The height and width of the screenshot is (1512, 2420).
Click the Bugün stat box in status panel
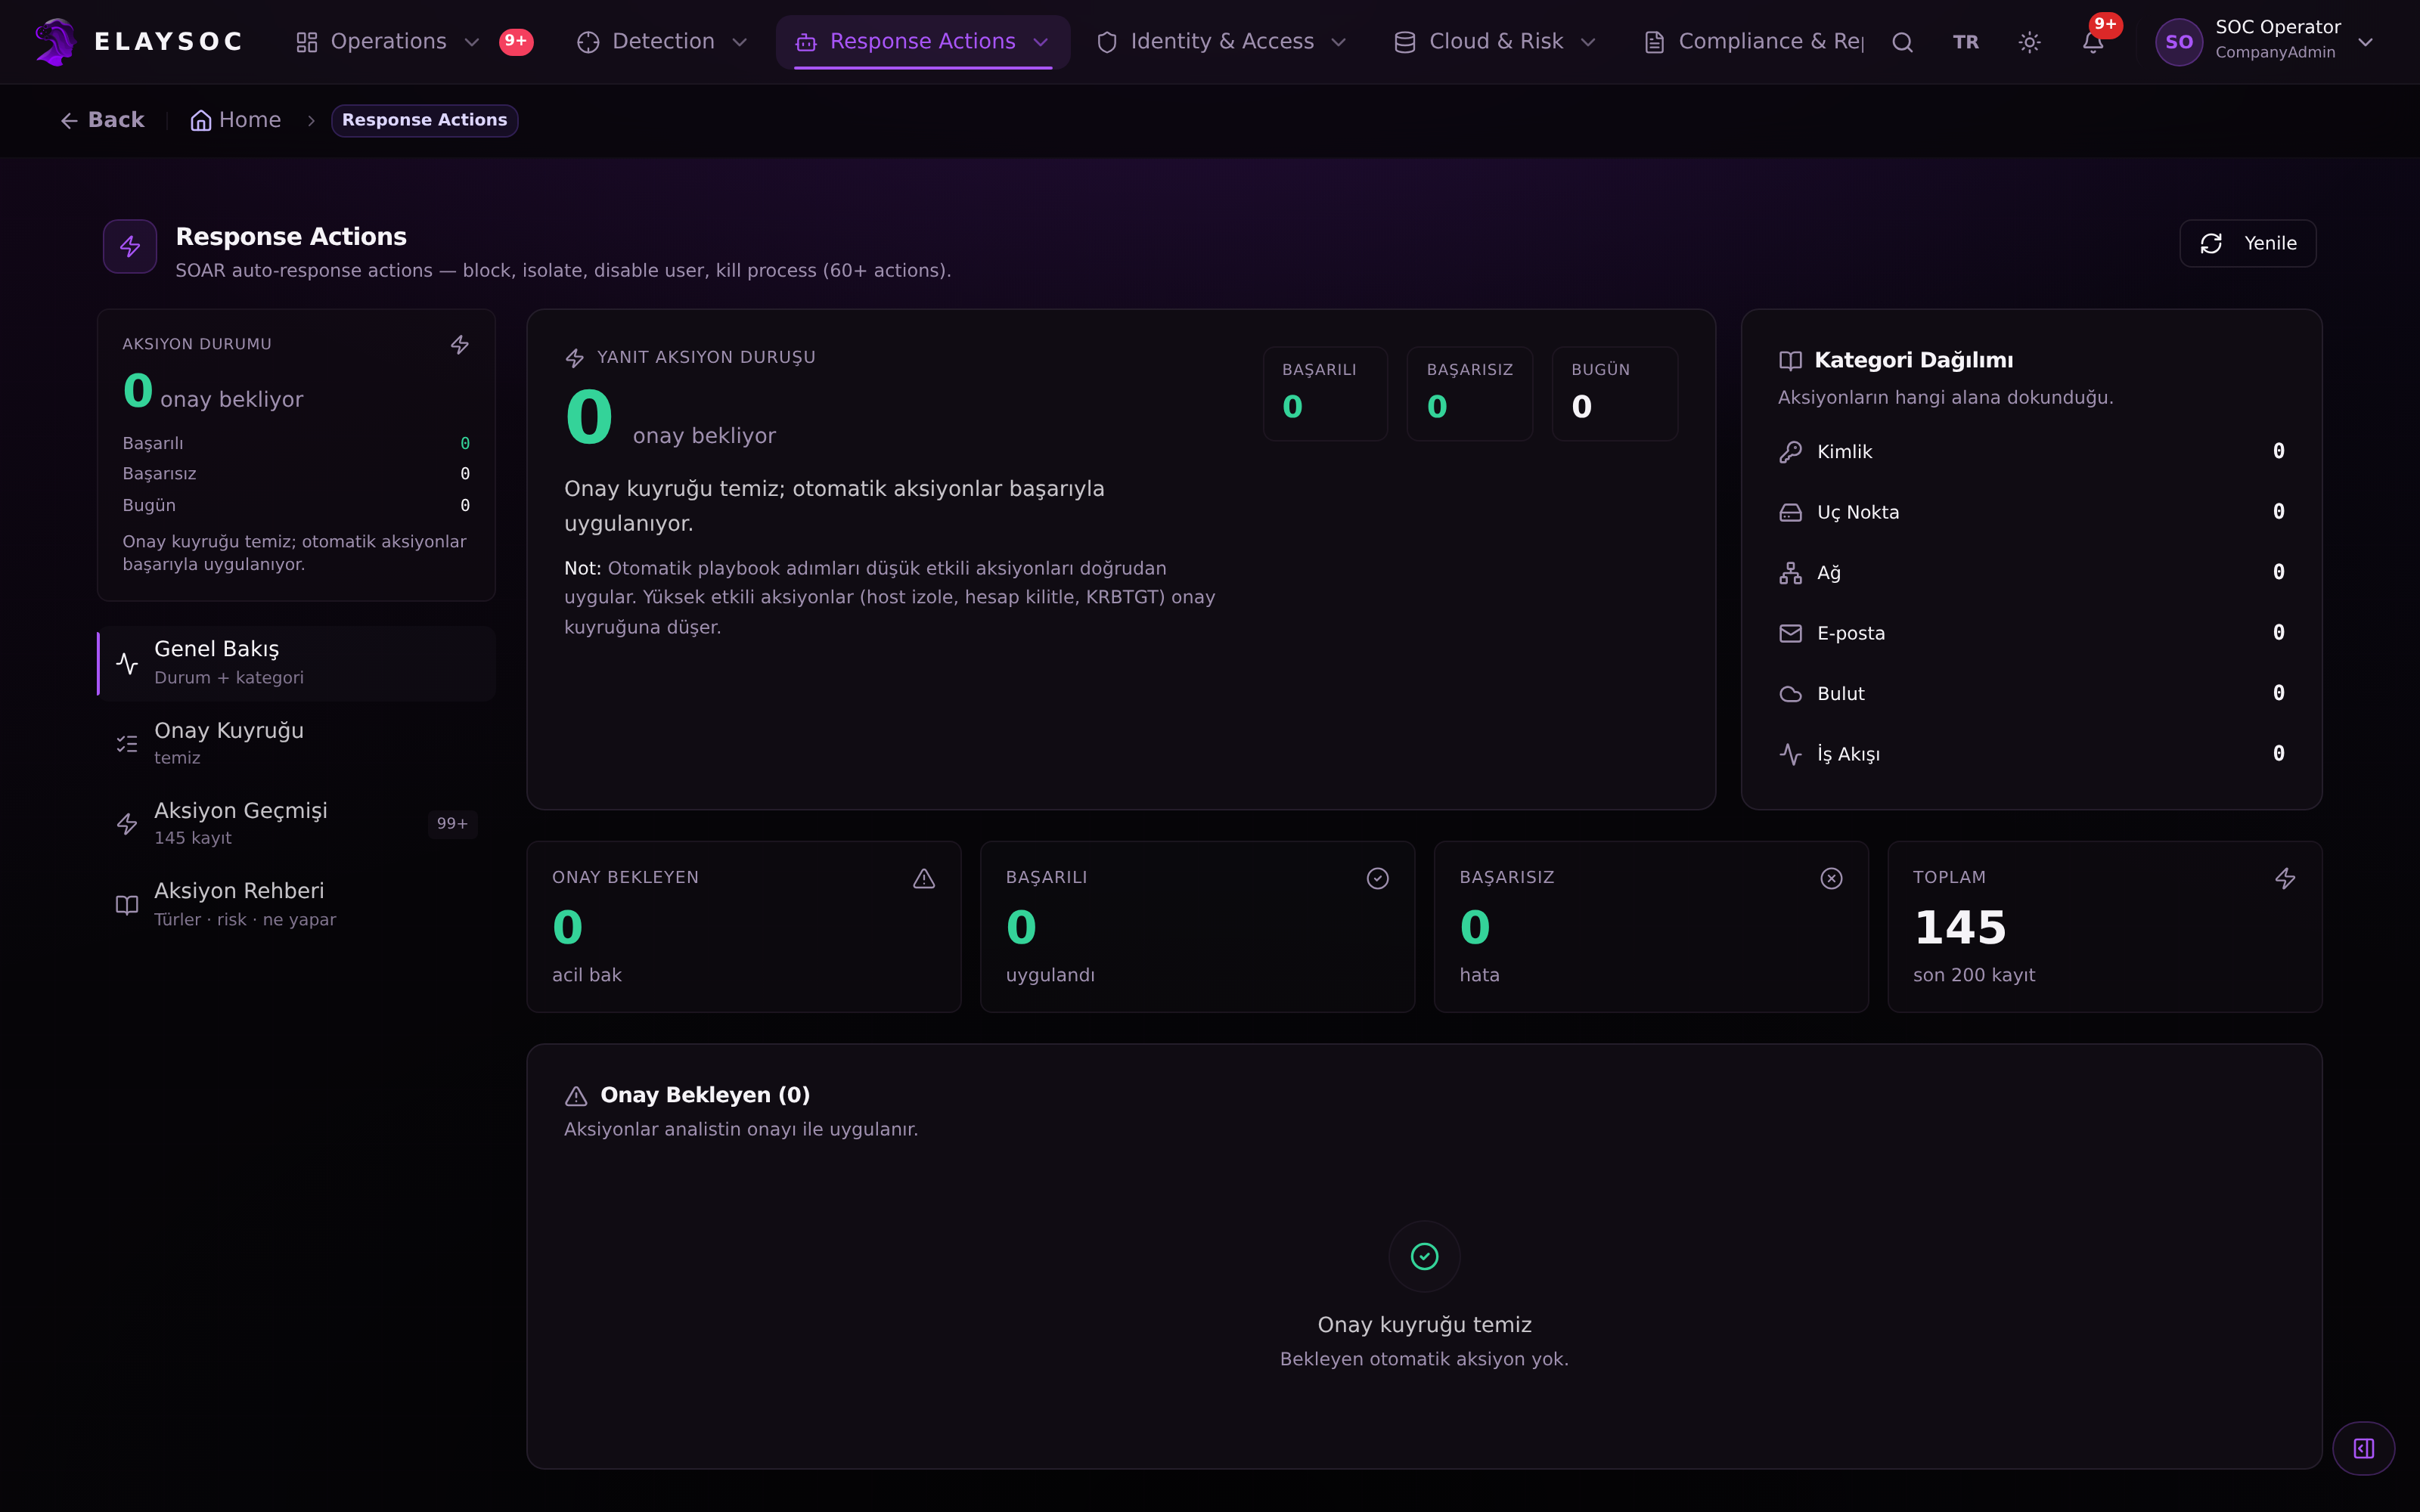[1614, 393]
